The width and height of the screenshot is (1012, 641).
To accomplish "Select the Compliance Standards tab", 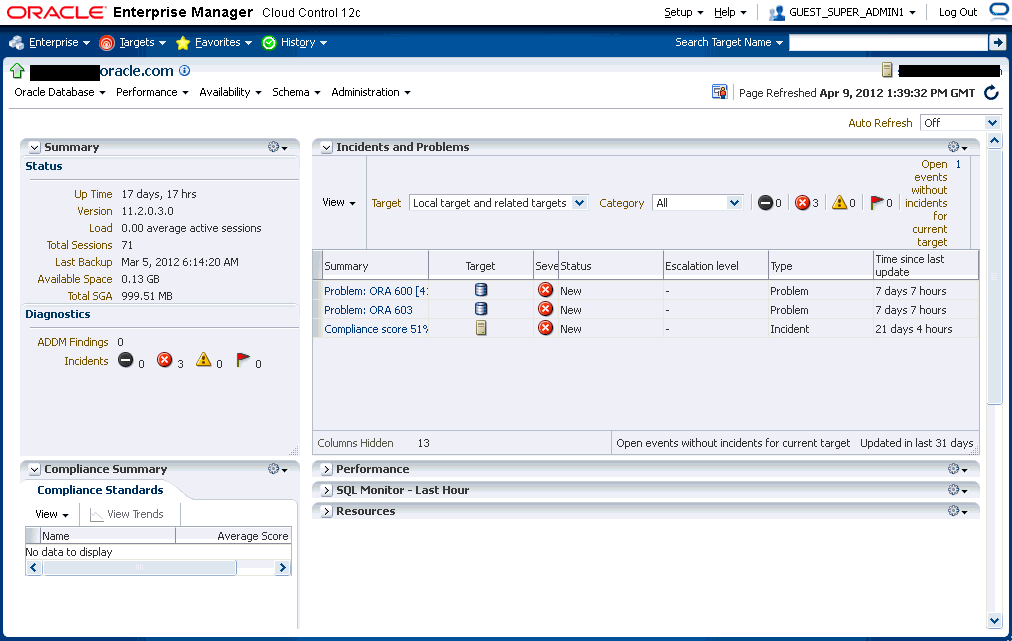I will point(100,490).
